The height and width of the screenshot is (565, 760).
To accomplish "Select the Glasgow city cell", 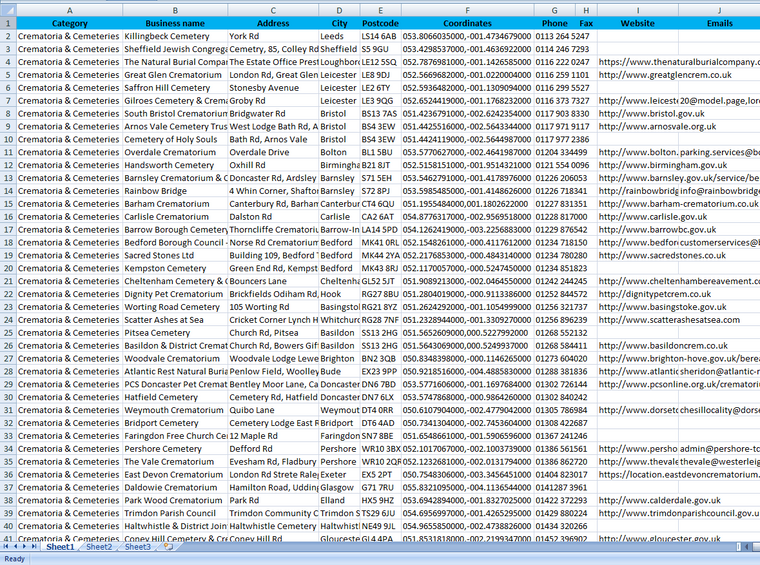I will pos(339,487).
